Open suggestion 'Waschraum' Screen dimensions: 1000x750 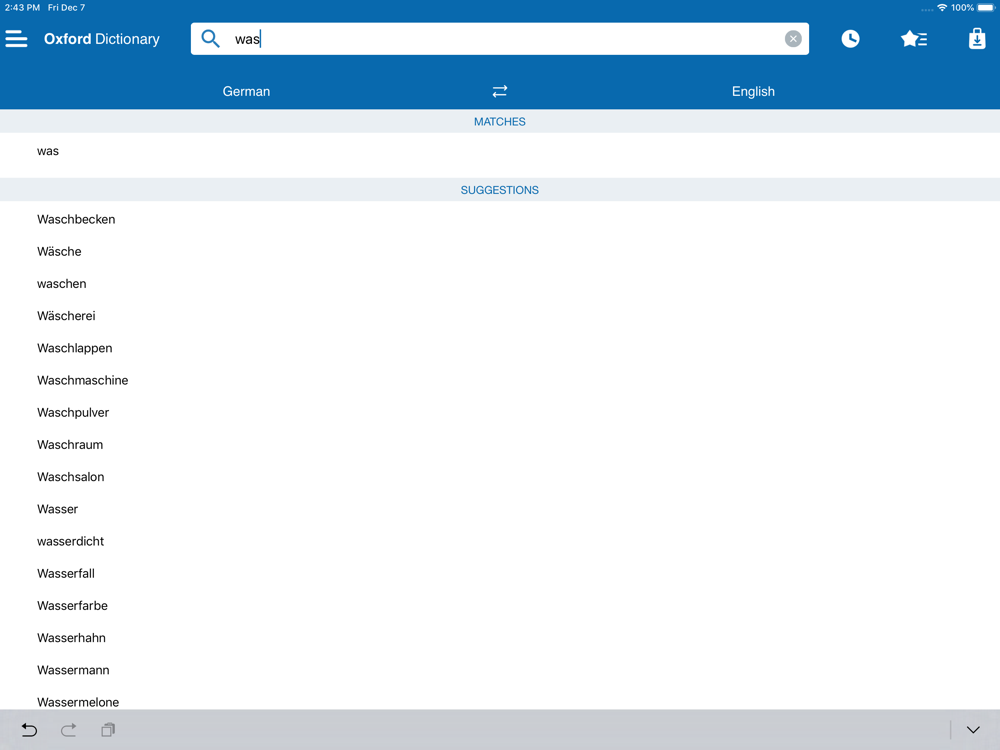(500, 445)
